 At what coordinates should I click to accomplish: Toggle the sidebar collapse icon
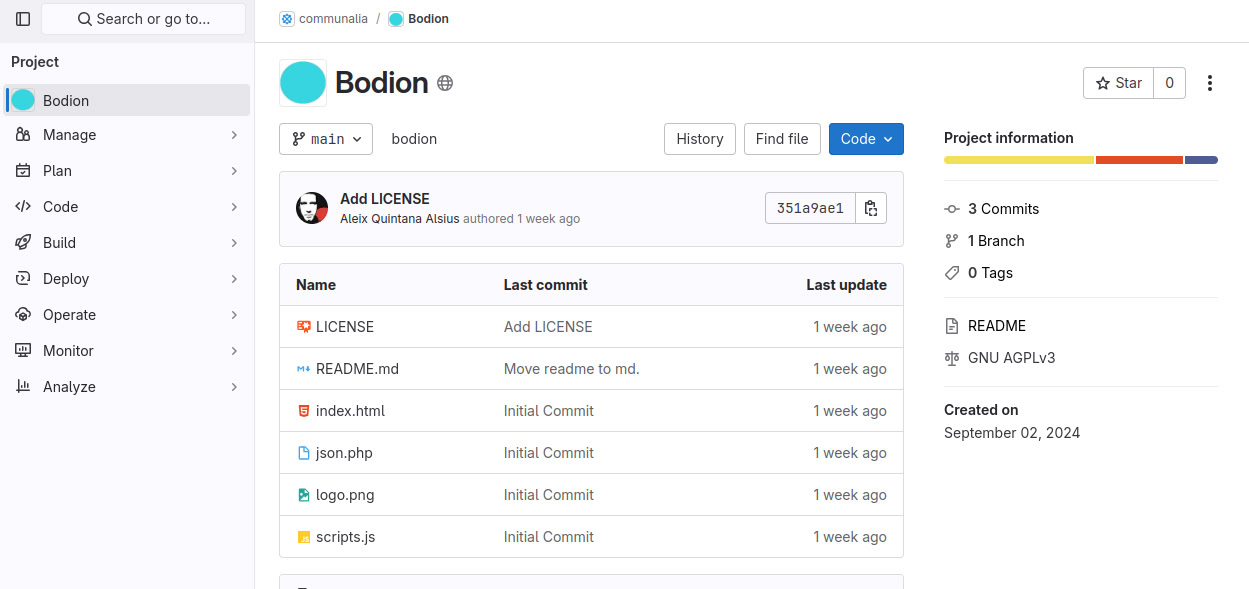[23, 19]
